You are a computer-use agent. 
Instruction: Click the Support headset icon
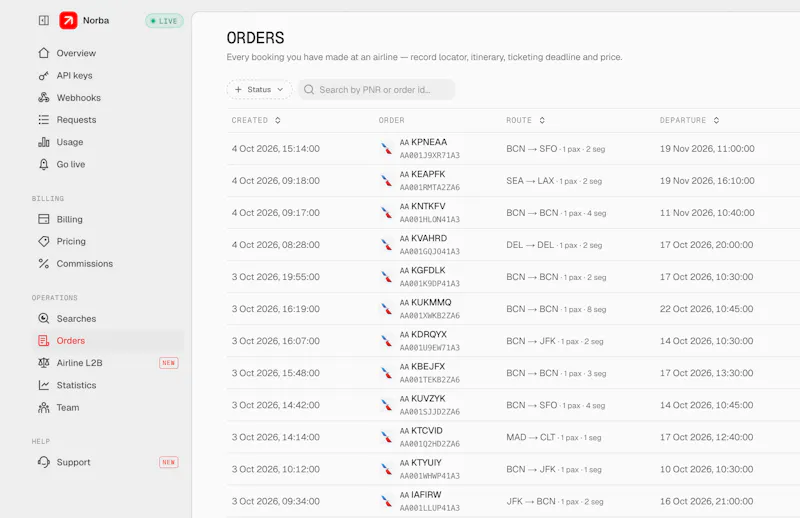click(44, 462)
